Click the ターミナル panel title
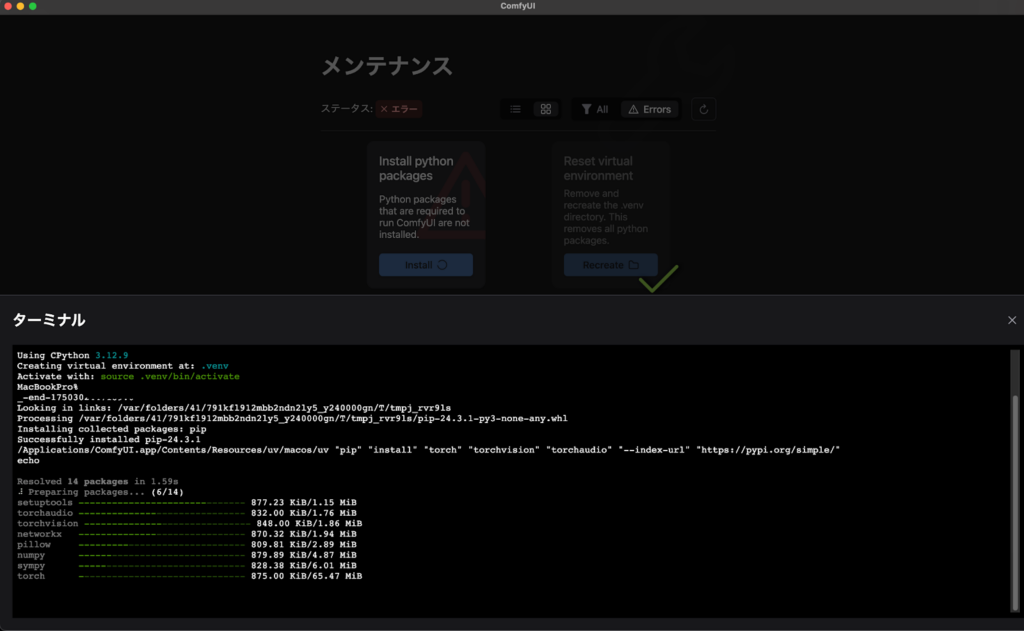Image resolution: width=1024 pixels, height=631 pixels. click(x=49, y=320)
